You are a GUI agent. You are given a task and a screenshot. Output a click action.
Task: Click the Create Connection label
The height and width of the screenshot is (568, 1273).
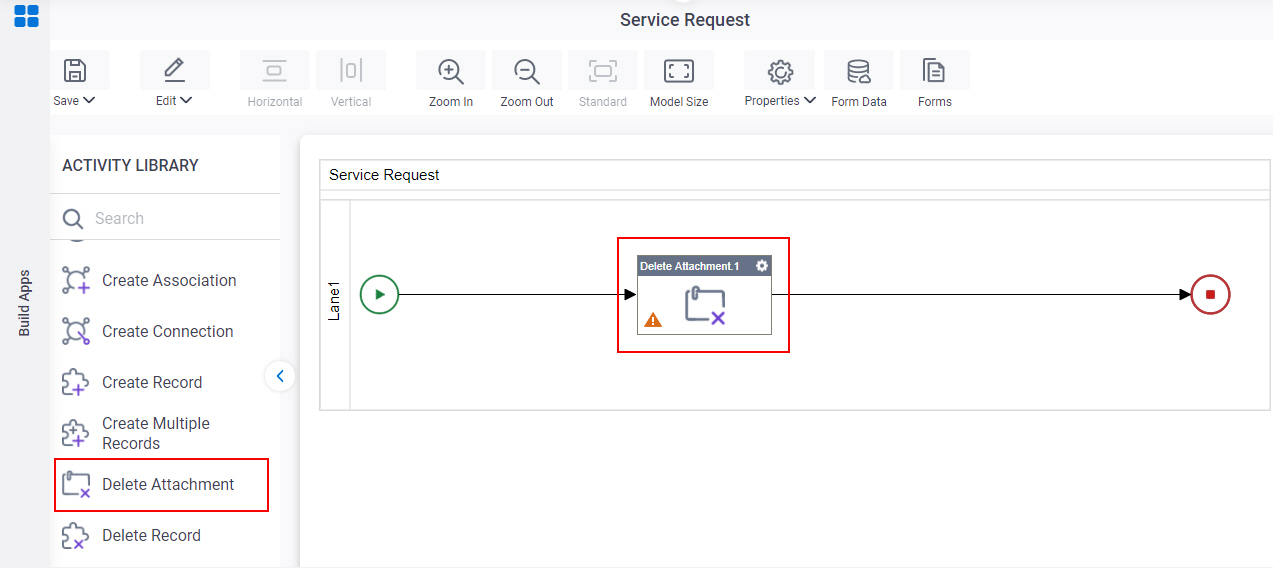[167, 331]
